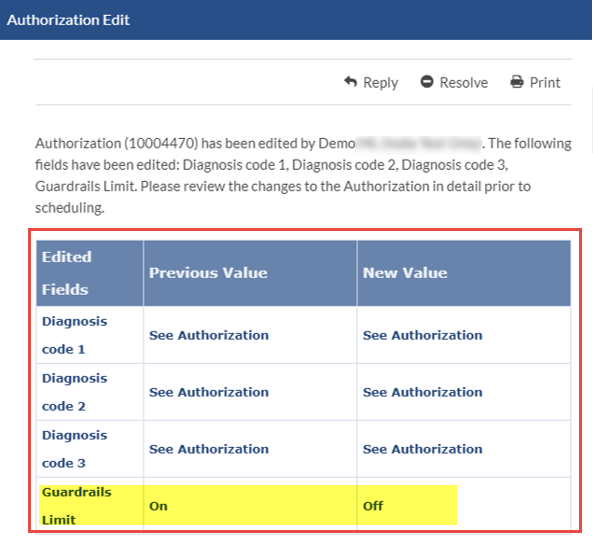This screenshot has height=539, width=593.
Task: Click the Reply arrow icon
Action: point(351,82)
